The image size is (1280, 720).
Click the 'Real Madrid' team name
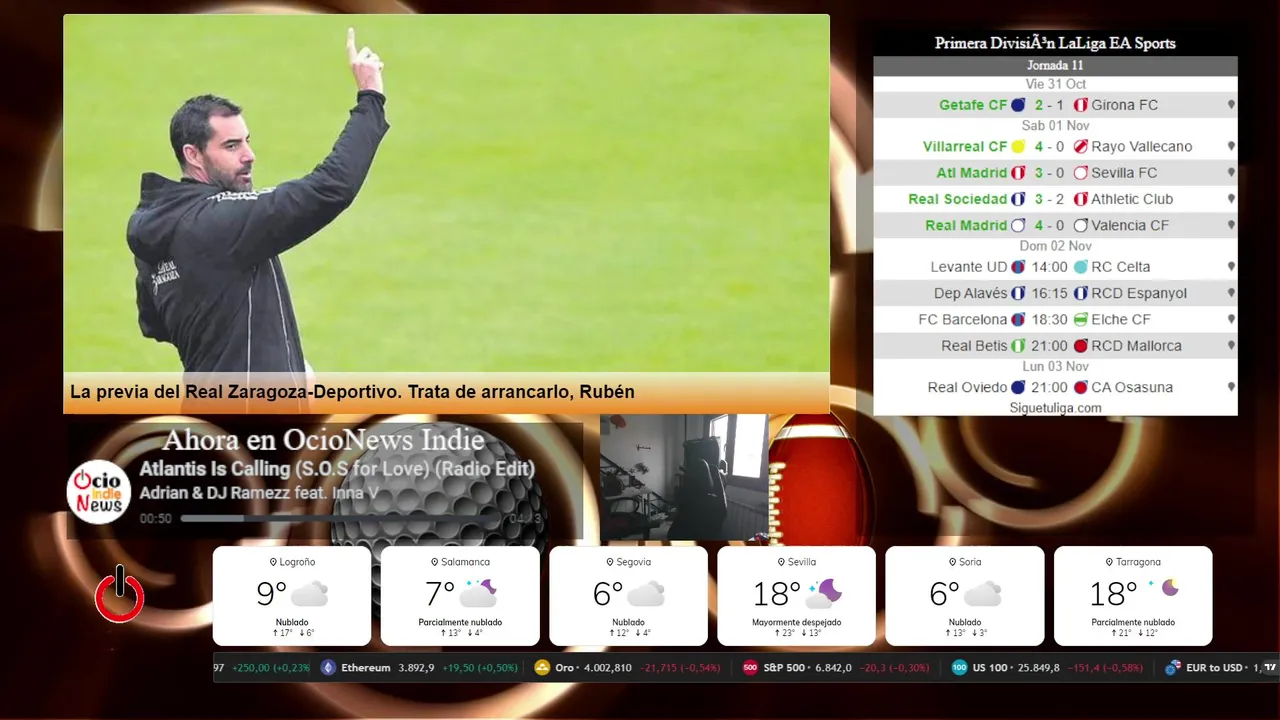[x=966, y=225]
